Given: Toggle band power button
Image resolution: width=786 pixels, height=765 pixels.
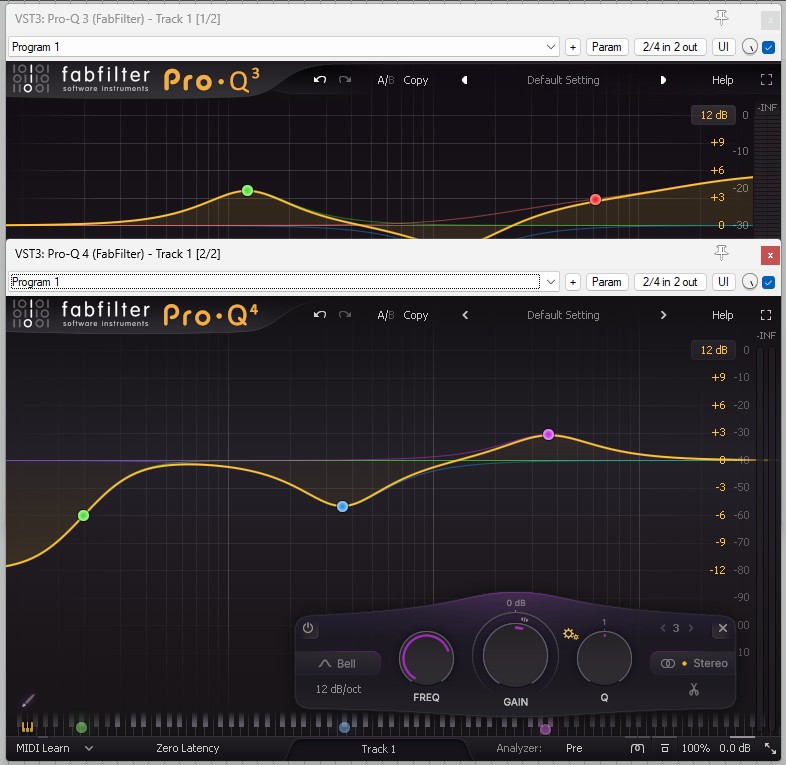Looking at the screenshot, I should click(x=308, y=628).
